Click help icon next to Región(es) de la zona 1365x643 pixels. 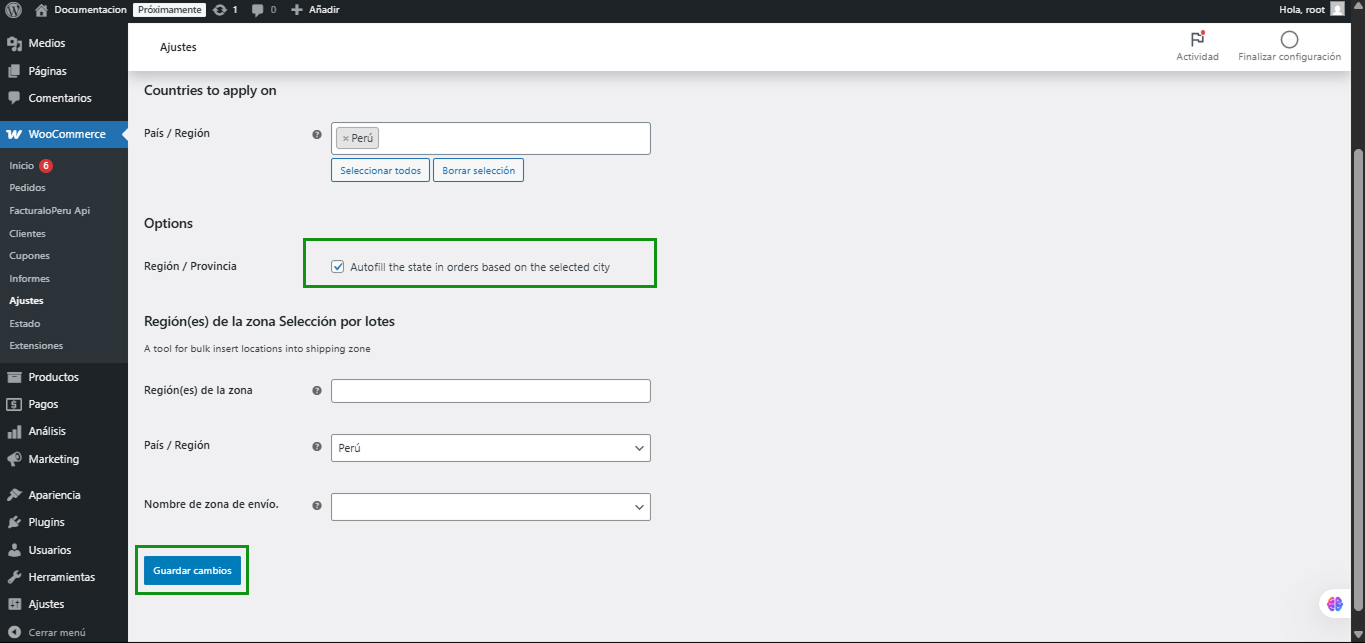(x=317, y=391)
